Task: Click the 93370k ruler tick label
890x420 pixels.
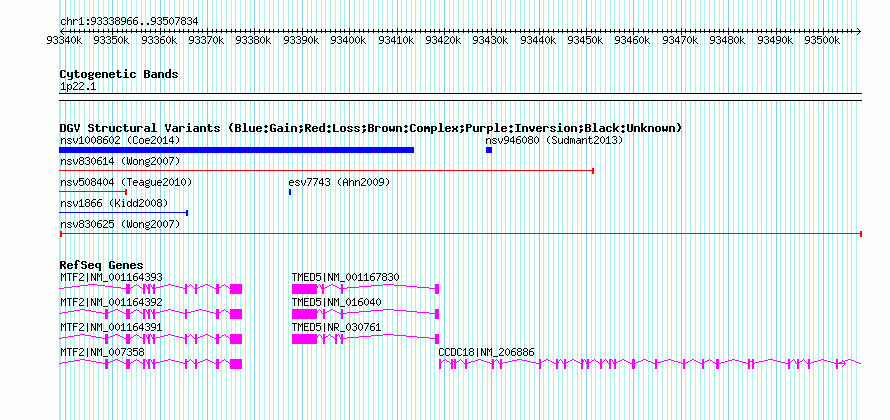Action: [x=204, y=40]
